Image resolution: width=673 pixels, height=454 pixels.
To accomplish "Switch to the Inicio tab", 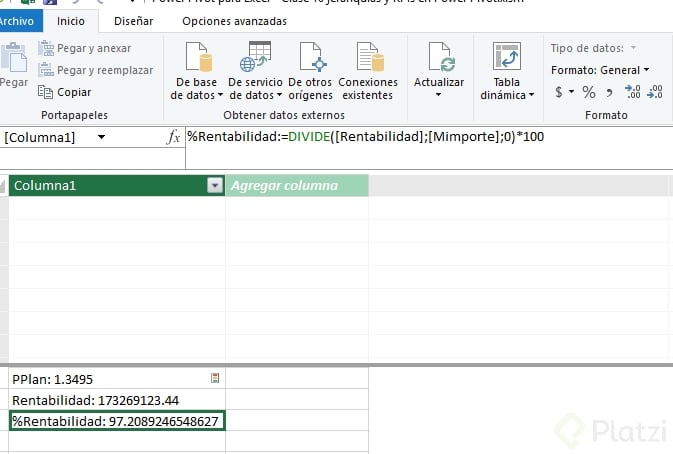I will tap(71, 21).
